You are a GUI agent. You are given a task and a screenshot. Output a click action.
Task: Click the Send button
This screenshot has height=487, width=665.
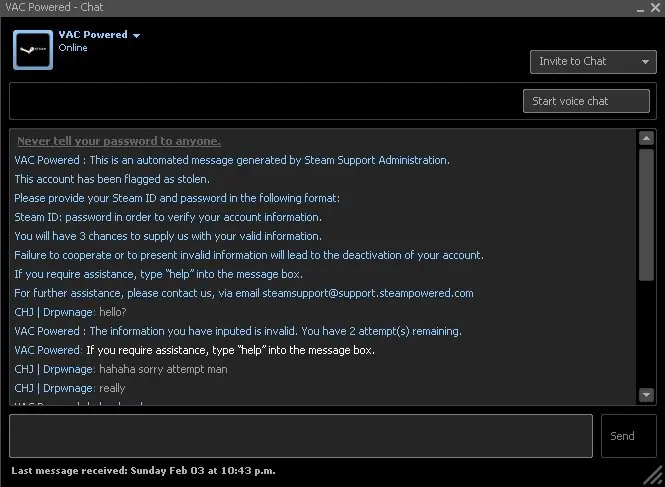[629, 436]
